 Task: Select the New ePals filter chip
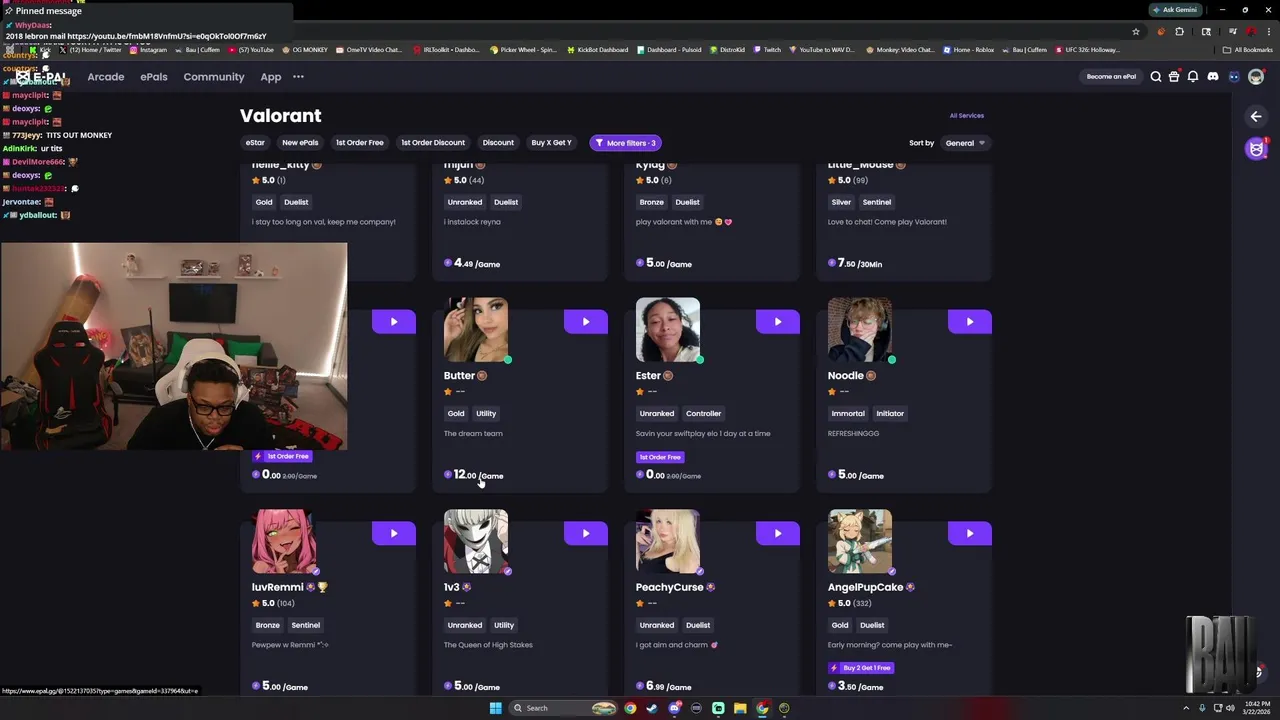[300, 143]
